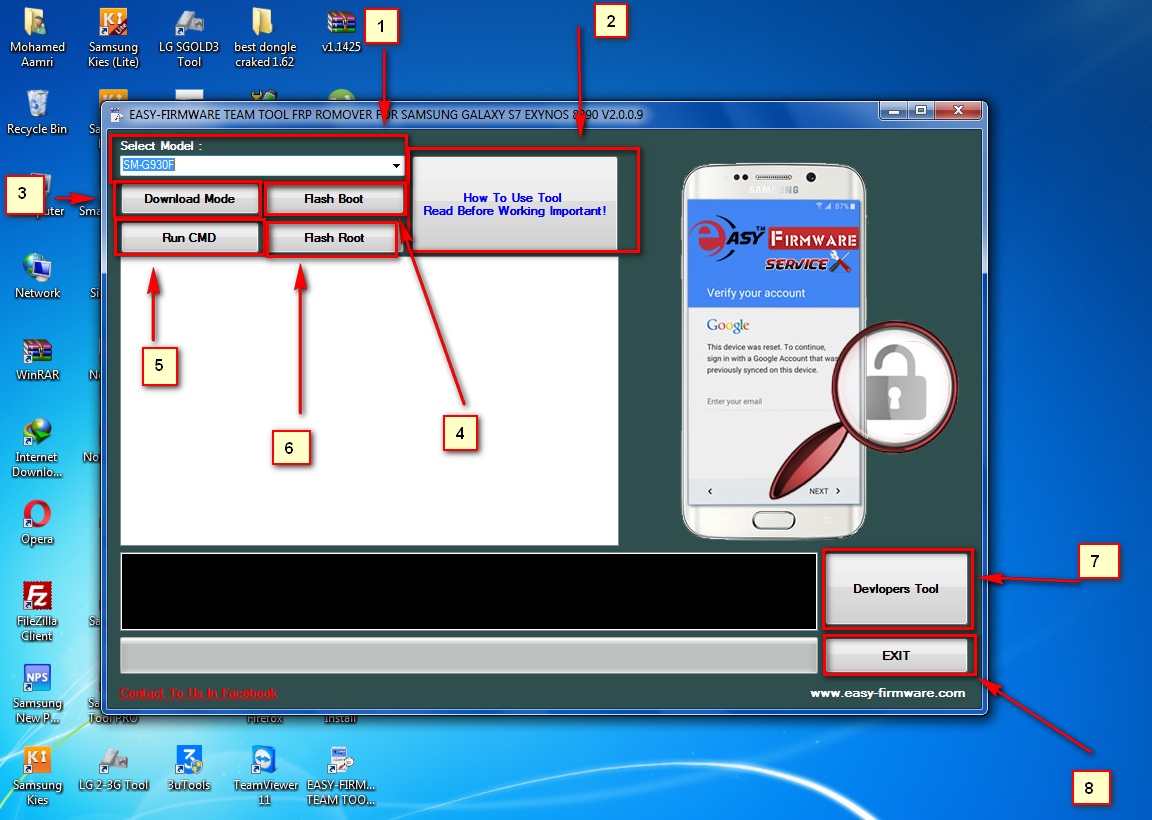The height and width of the screenshot is (820, 1152).
Task: Open Samsung New PC Studio shortcut
Action: click(37, 694)
